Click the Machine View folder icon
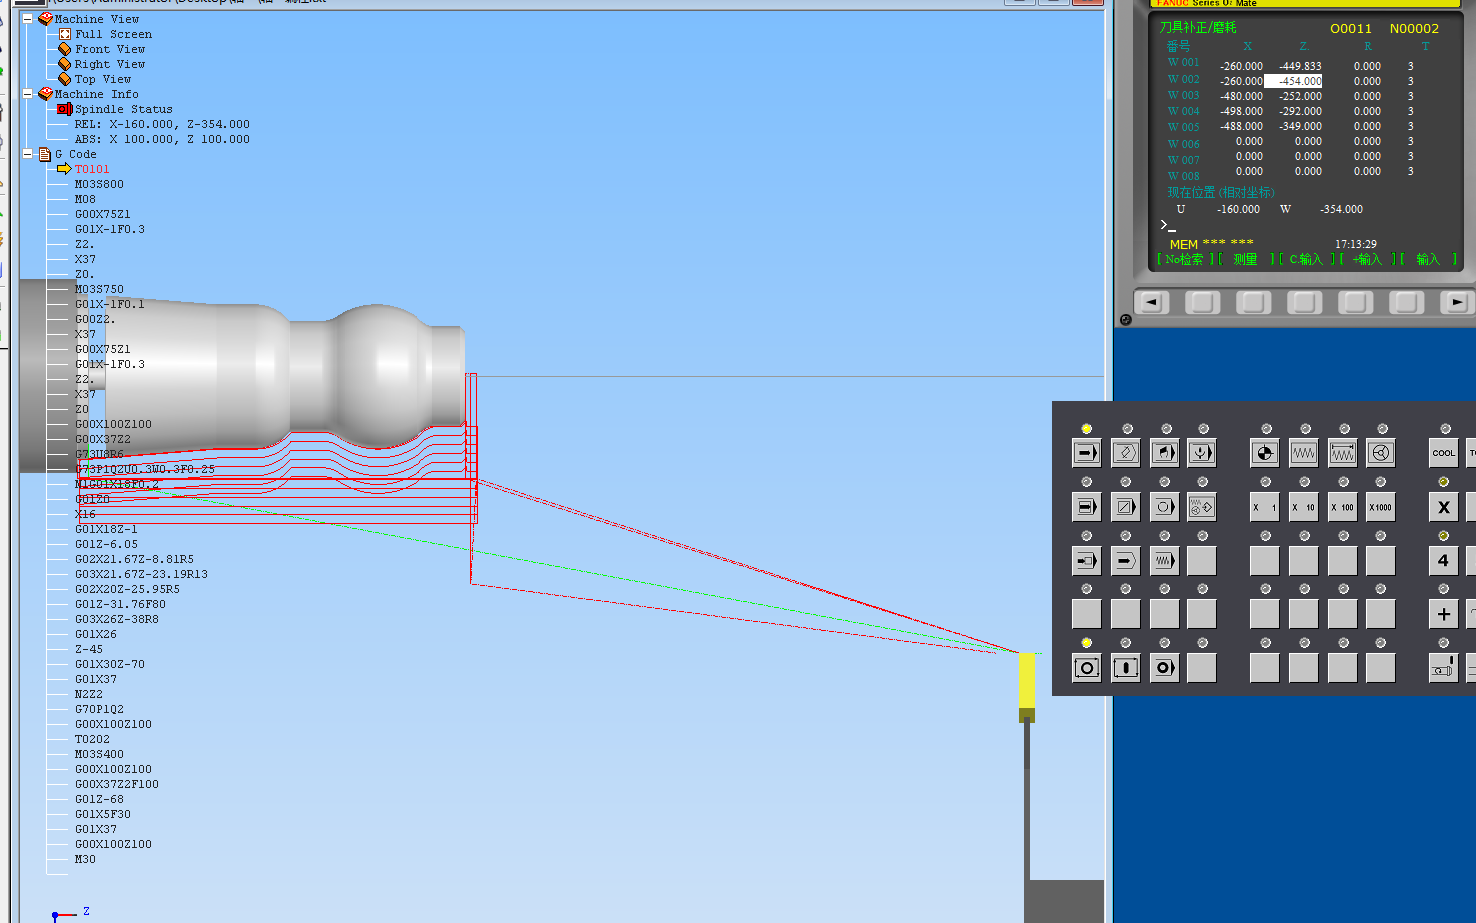This screenshot has height=923, width=1476. tap(45, 19)
